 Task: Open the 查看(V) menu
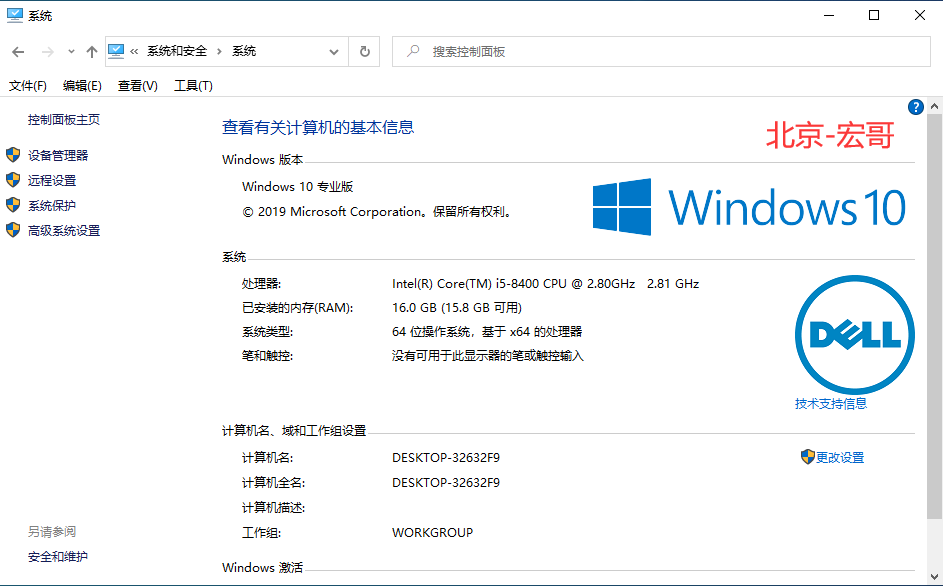click(138, 86)
